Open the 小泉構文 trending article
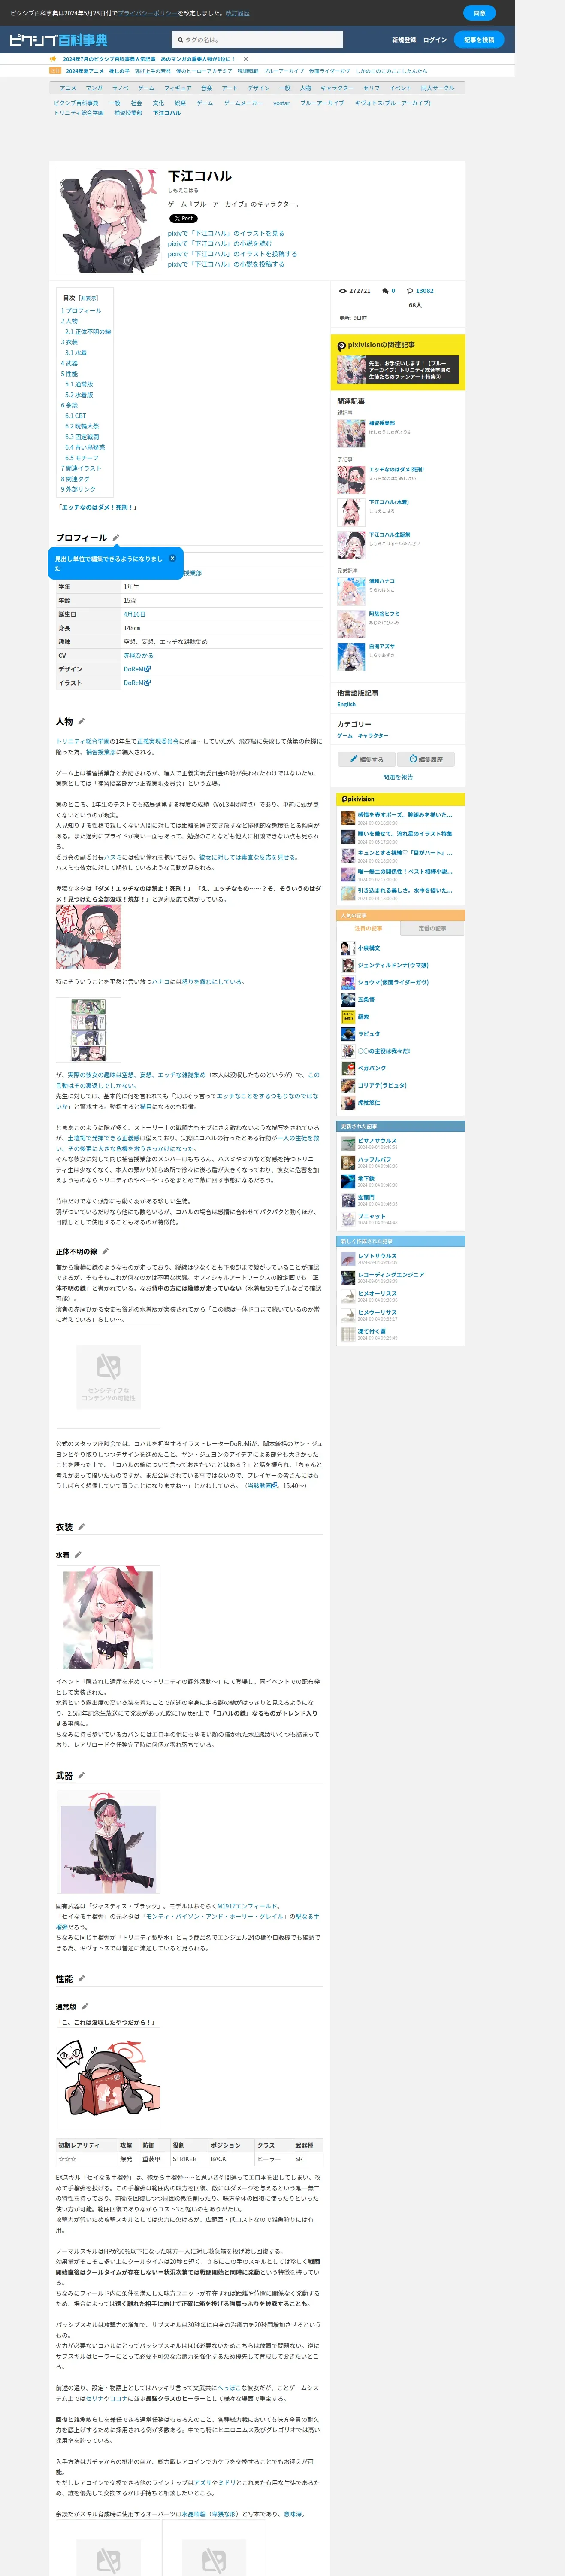The width and height of the screenshot is (565, 2576). (369, 948)
